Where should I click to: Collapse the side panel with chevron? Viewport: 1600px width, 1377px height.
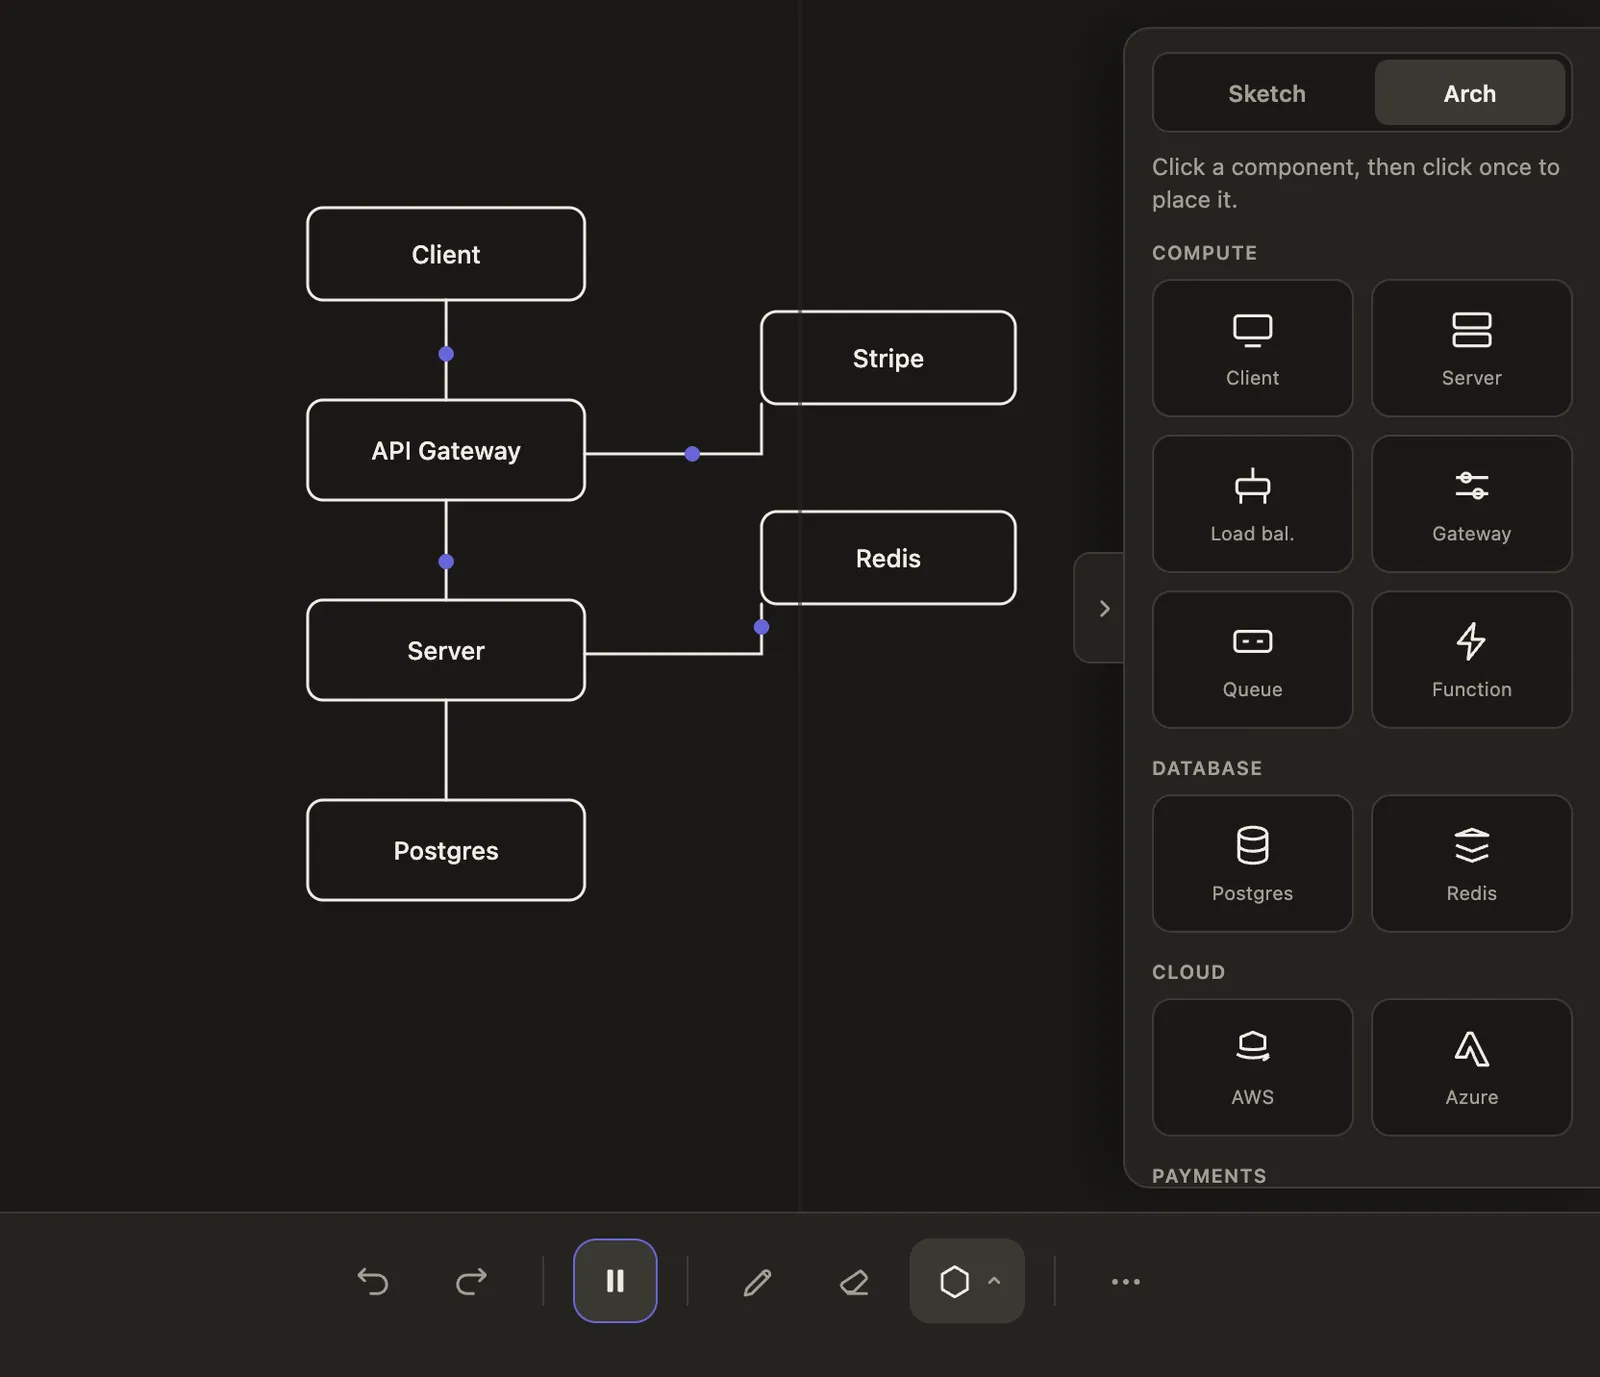click(1103, 608)
